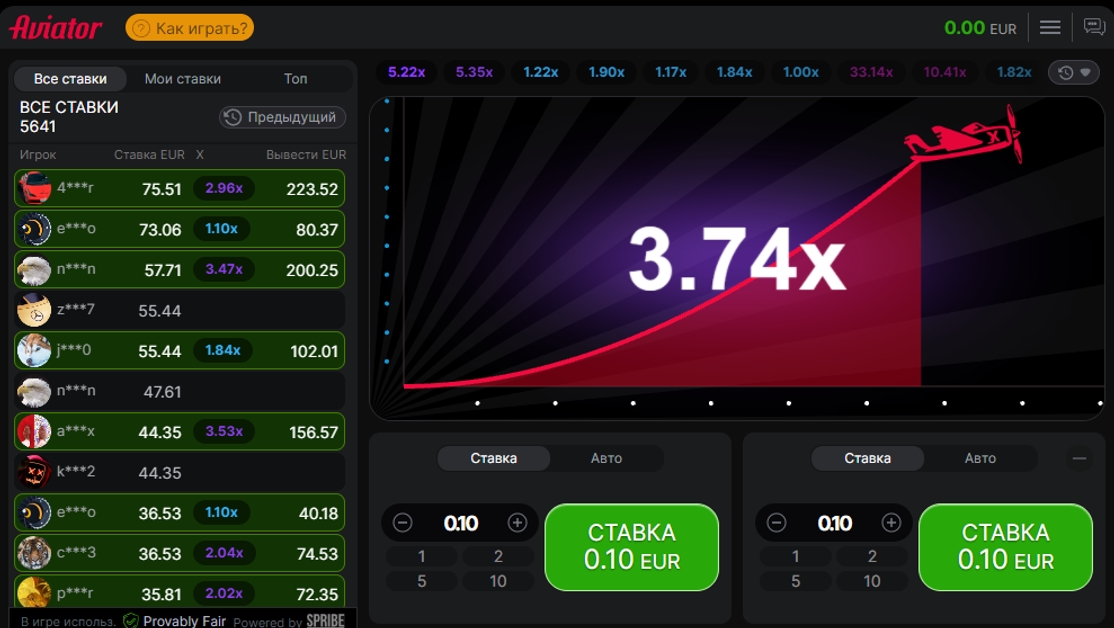Open the hamburger menu icon
Screen dimensions: 1114x628
[x=1049, y=28]
